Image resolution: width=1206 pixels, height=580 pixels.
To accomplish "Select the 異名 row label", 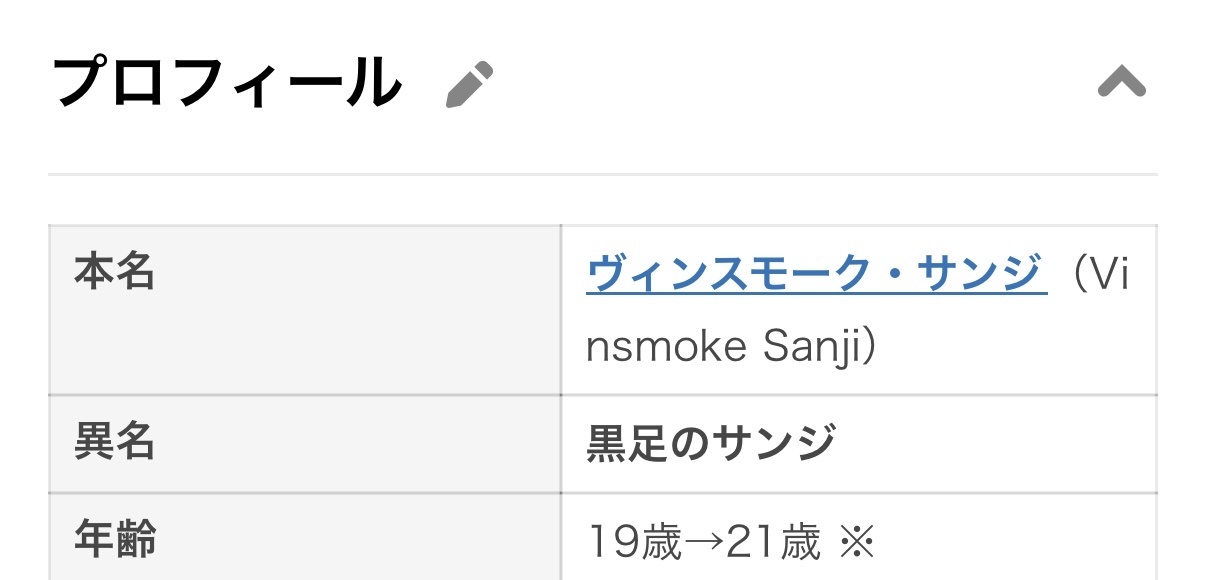I will [x=114, y=441].
